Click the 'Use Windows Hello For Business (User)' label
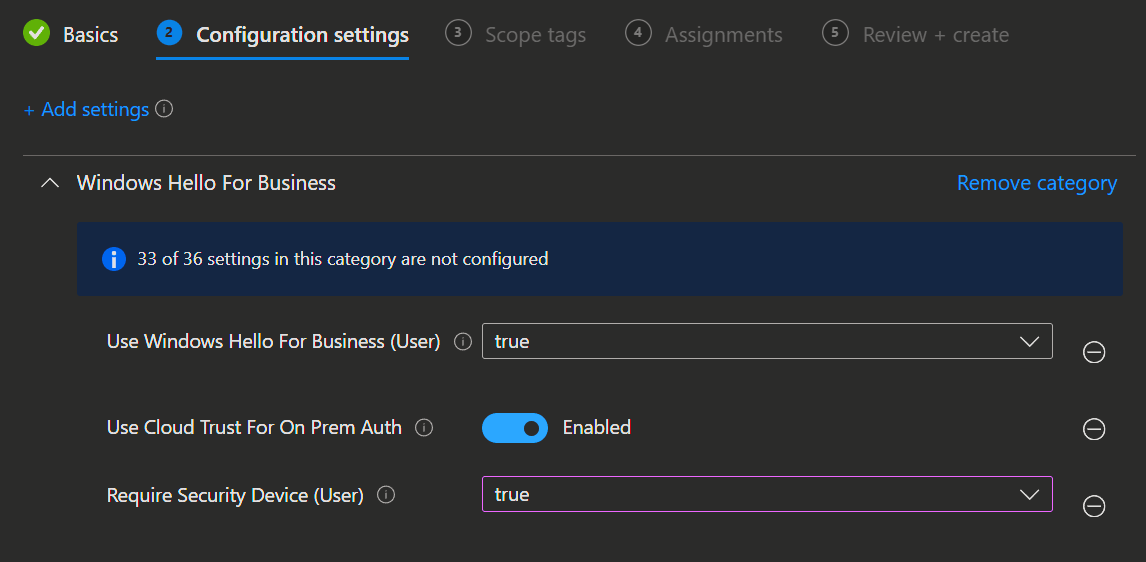1146x562 pixels. tap(273, 341)
